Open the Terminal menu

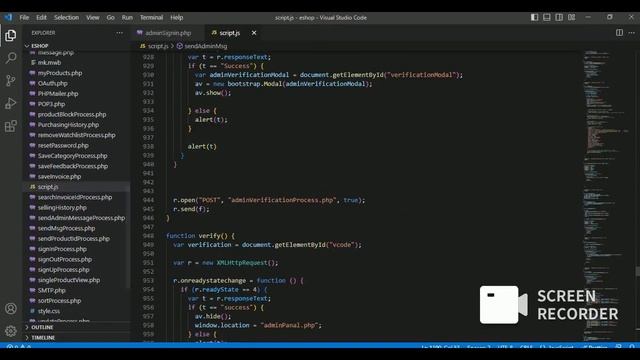(x=151, y=18)
